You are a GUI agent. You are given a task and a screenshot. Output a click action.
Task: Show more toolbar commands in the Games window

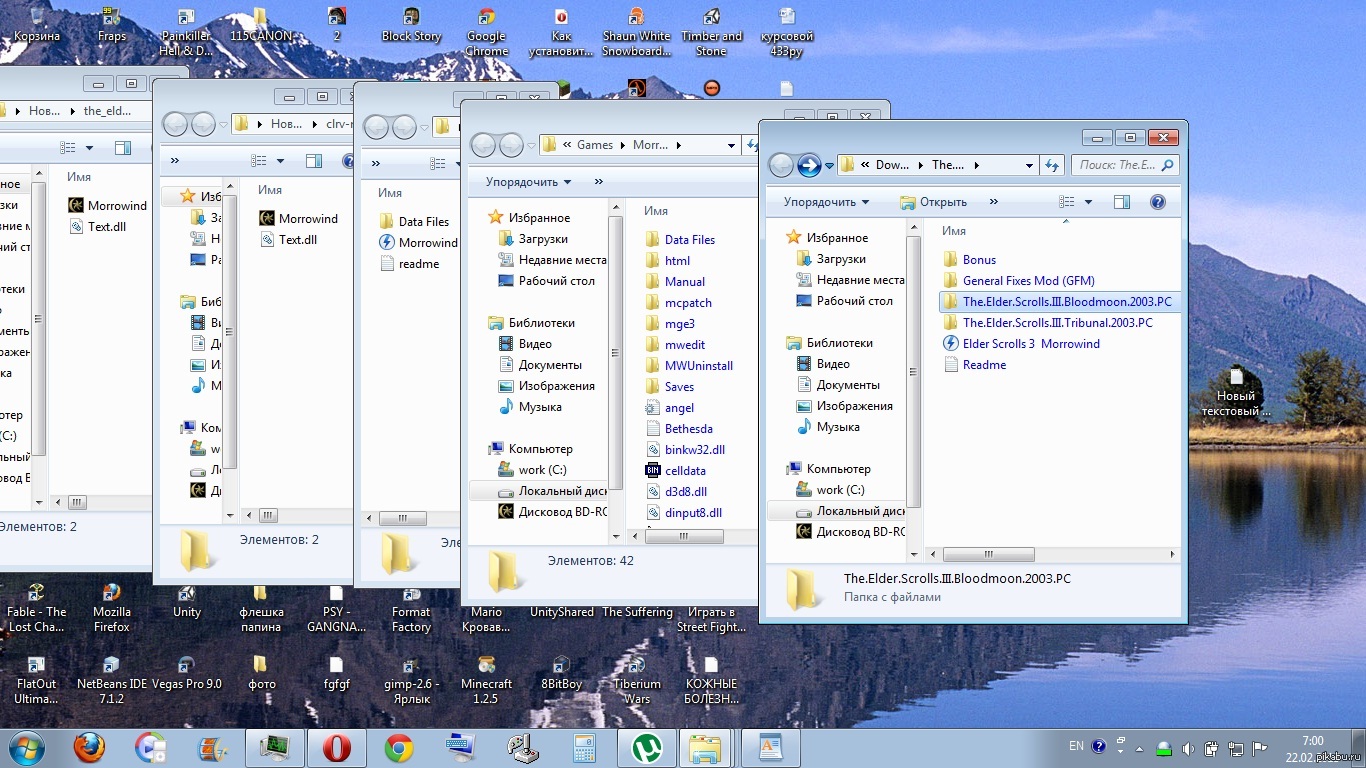(598, 182)
